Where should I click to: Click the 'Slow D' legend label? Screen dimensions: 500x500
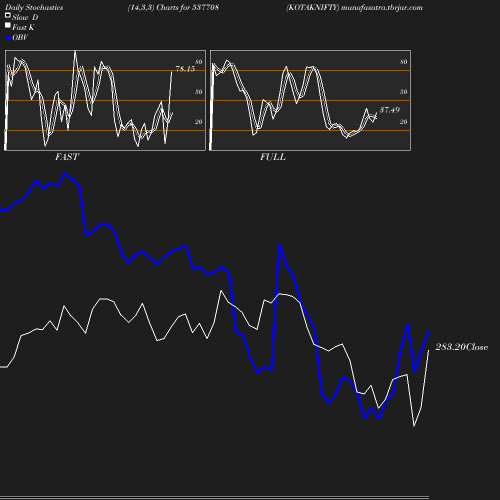point(25,18)
